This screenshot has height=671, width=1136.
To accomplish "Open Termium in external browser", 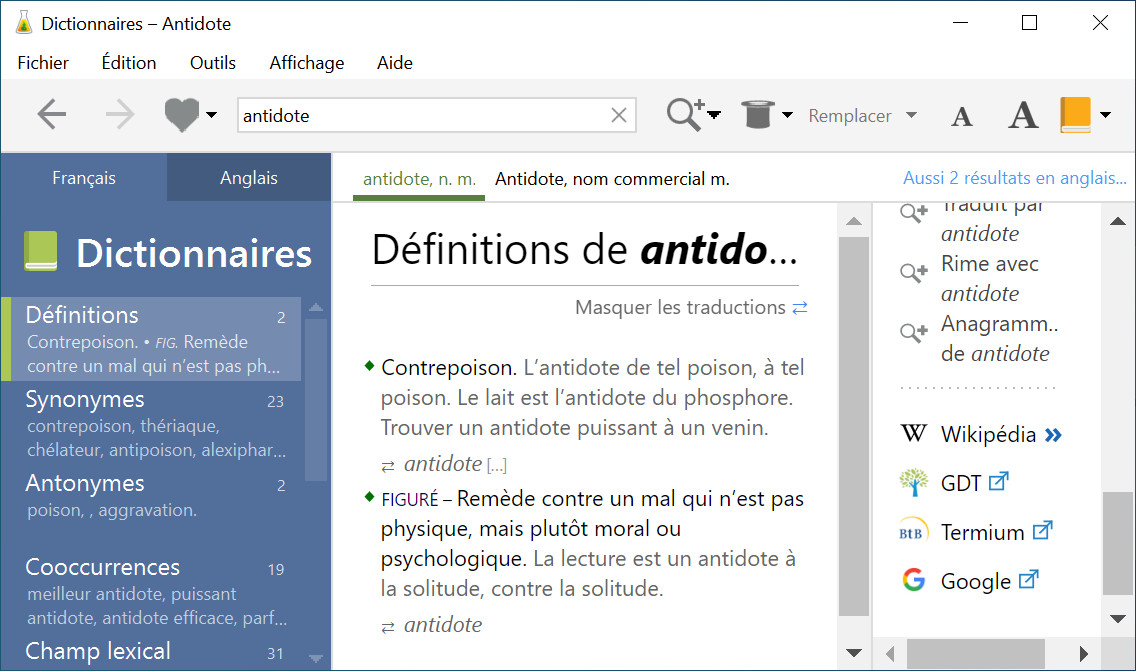I will tap(1043, 531).
